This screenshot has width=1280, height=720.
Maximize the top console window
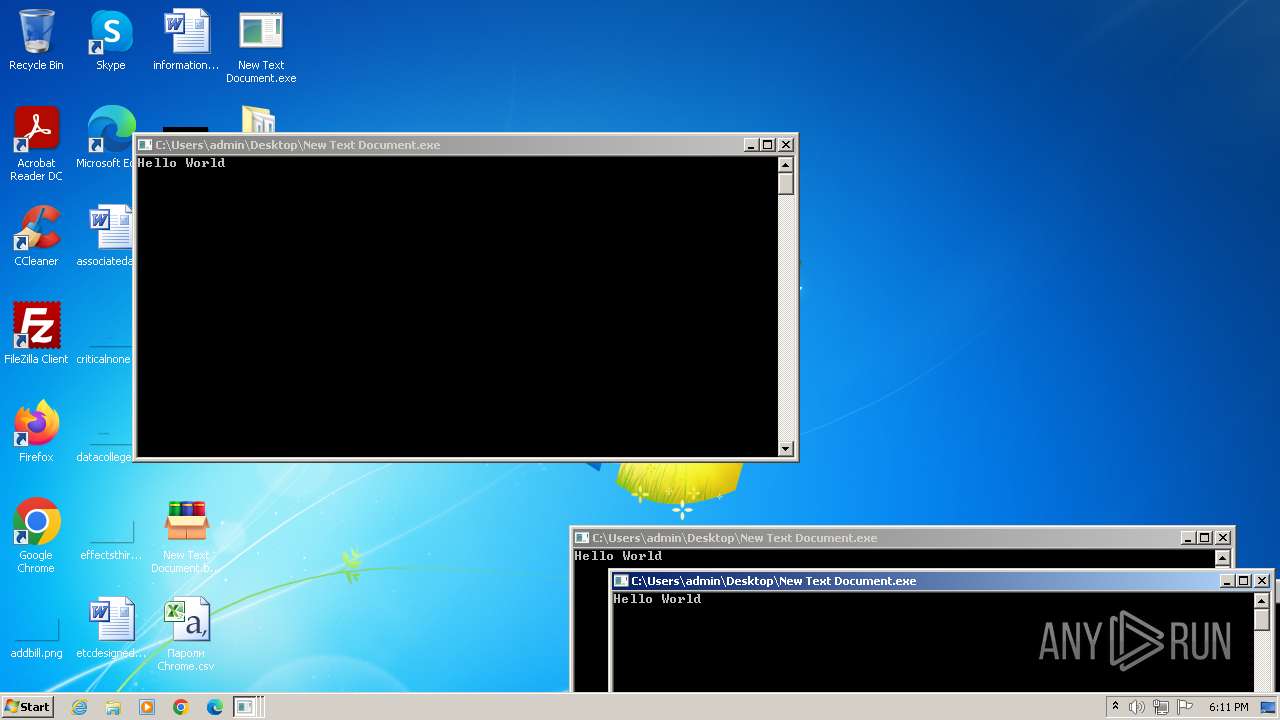(x=768, y=145)
